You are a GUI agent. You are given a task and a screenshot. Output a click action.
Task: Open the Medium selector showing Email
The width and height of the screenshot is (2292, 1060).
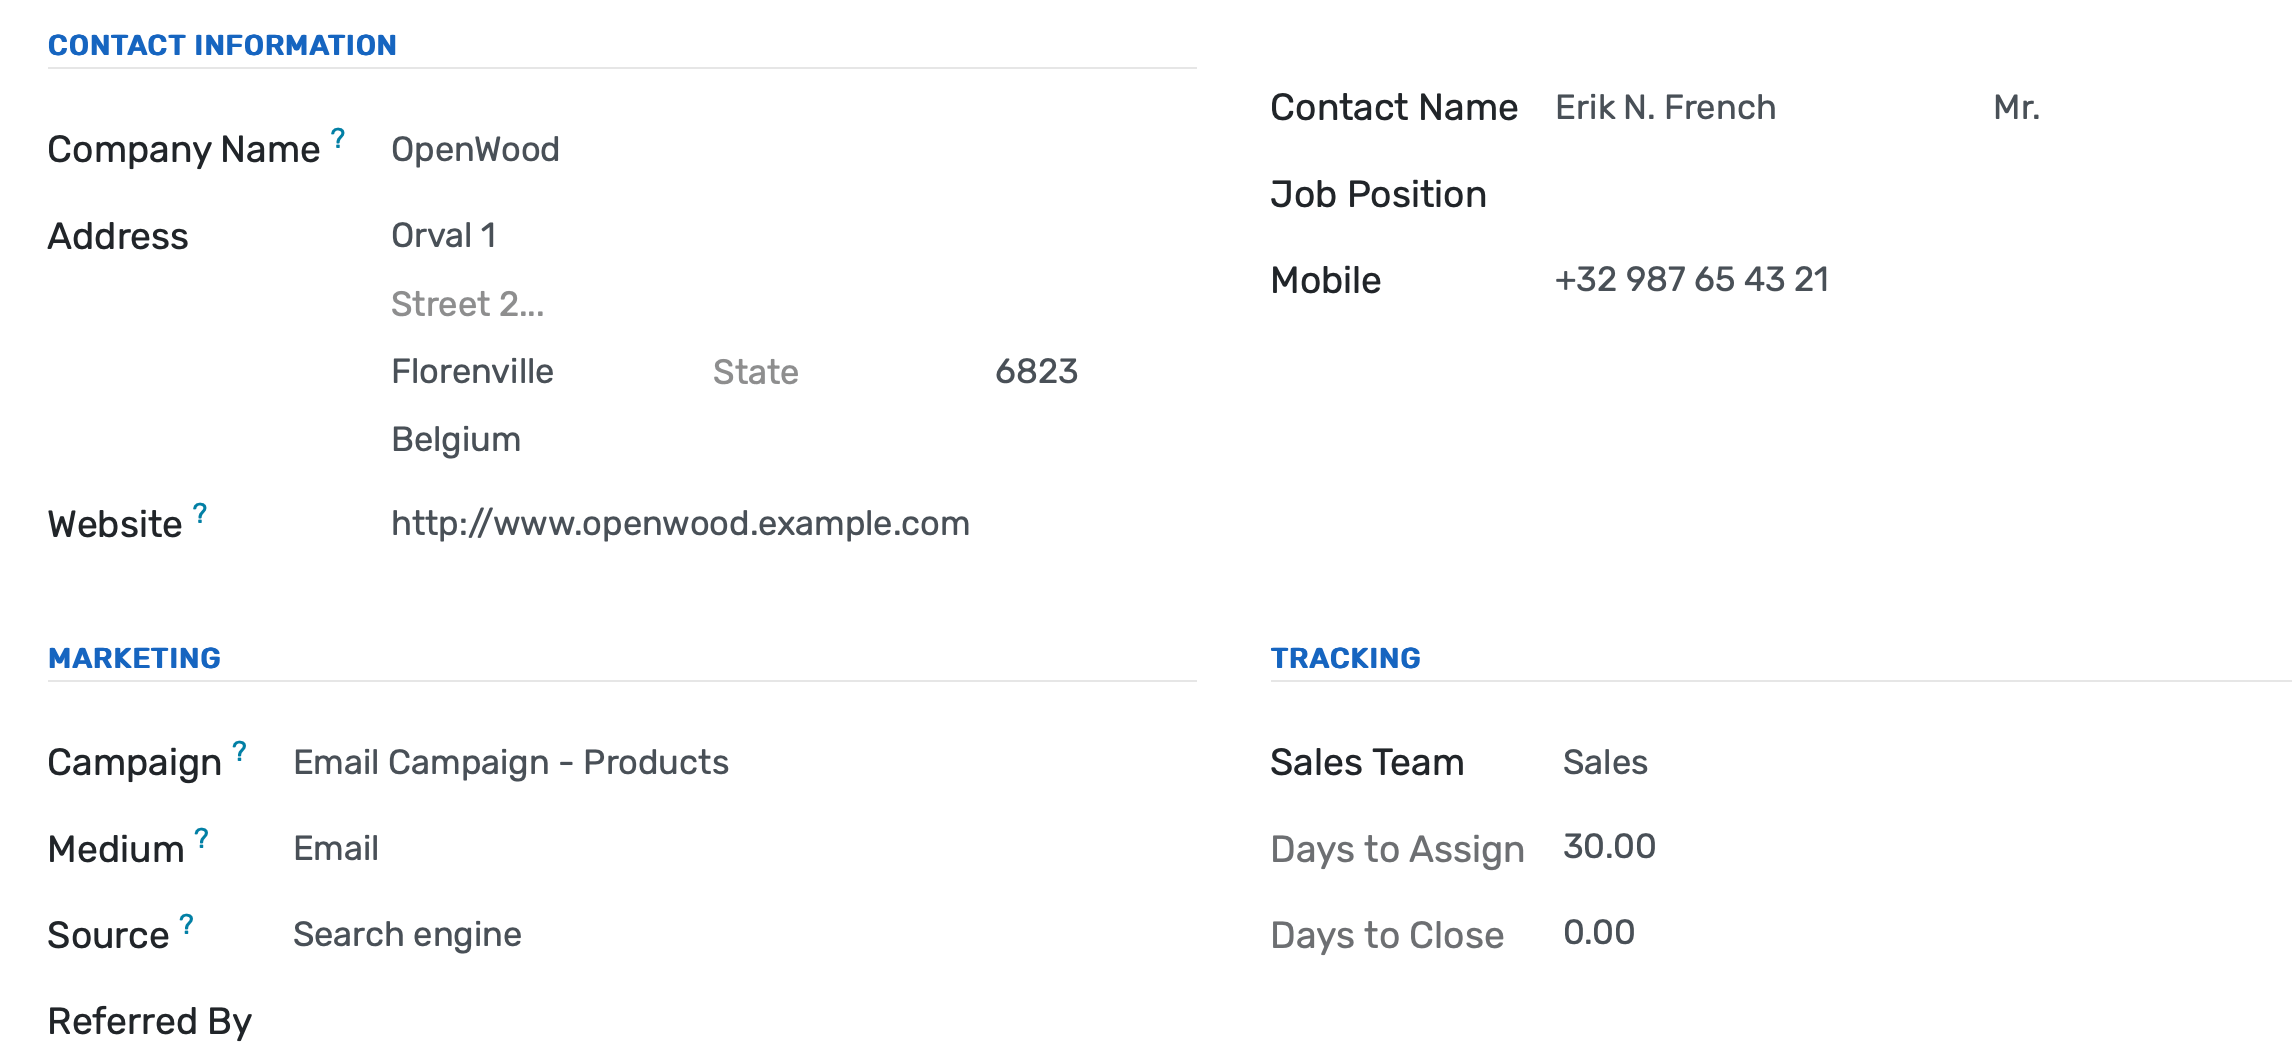pyautogui.click(x=335, y=848)
